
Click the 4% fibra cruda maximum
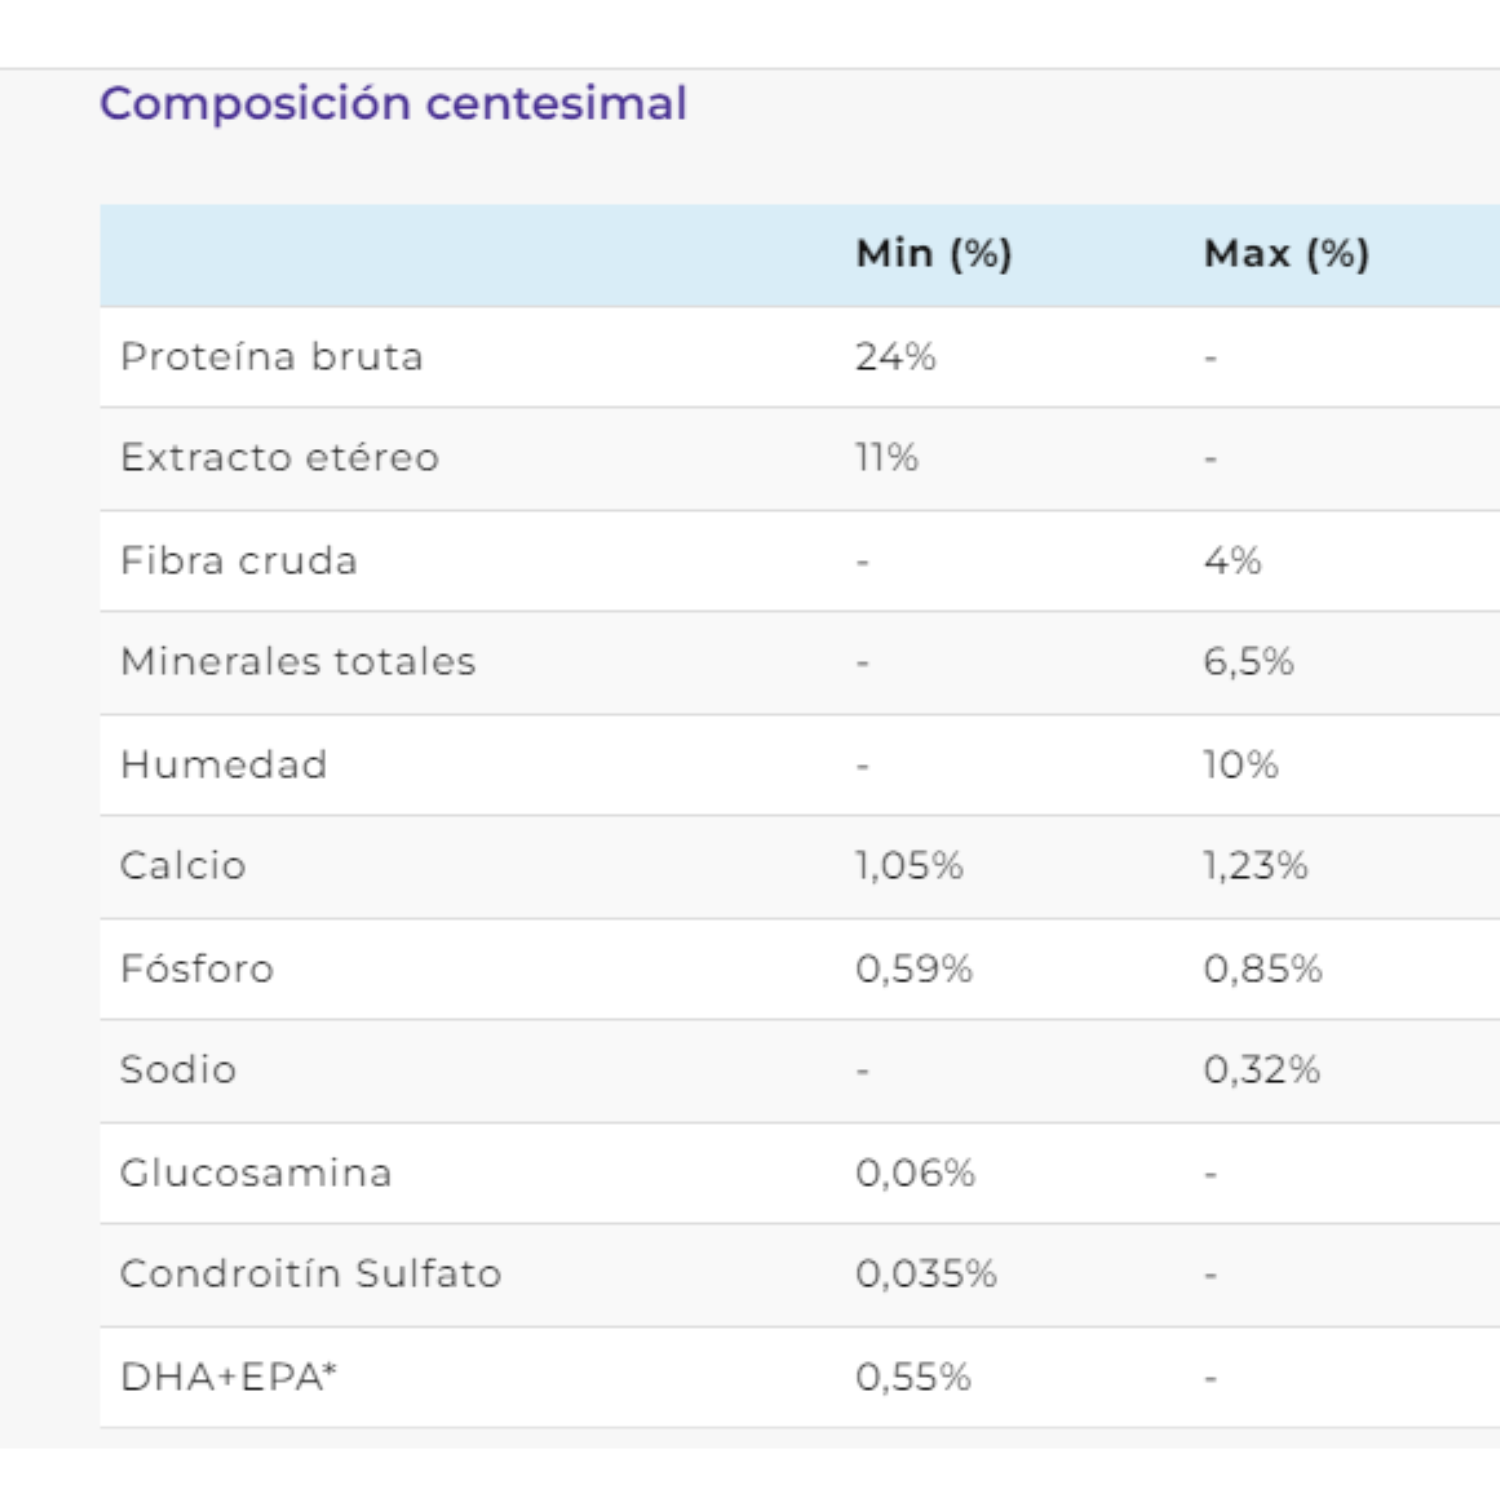(x=1232, y=561)
